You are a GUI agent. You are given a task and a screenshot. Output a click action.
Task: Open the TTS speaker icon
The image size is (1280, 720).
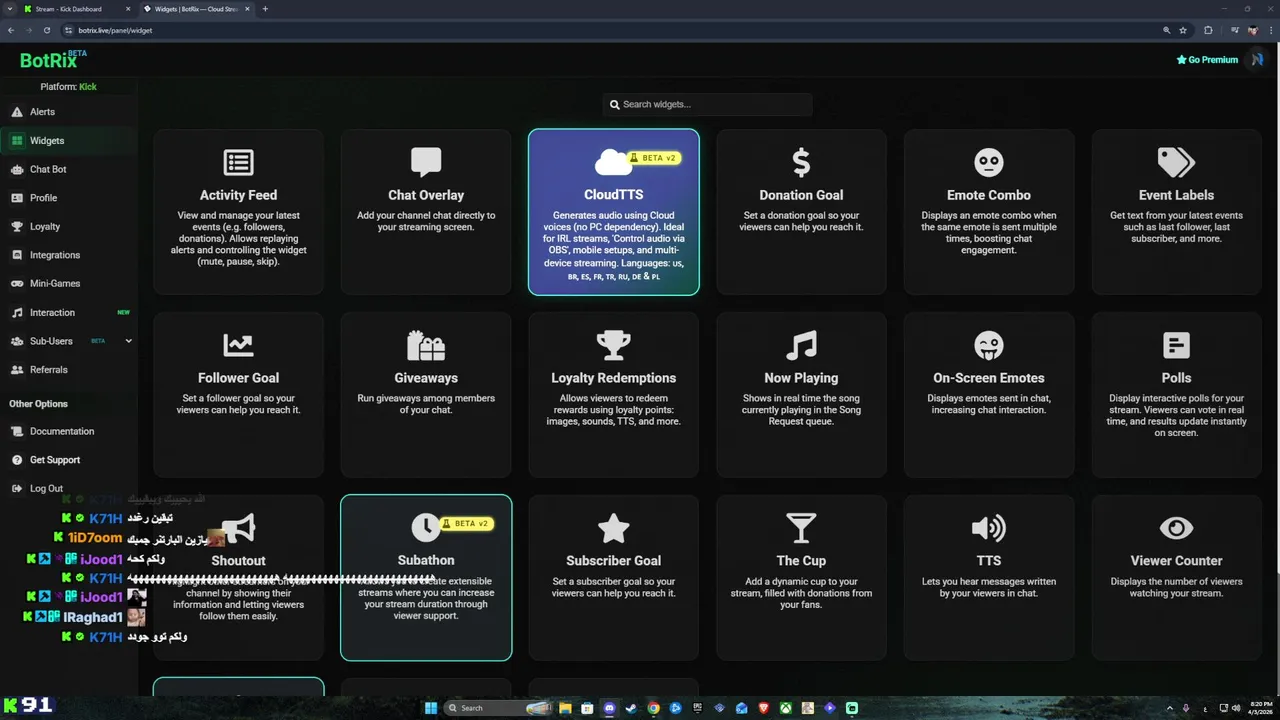989,528
